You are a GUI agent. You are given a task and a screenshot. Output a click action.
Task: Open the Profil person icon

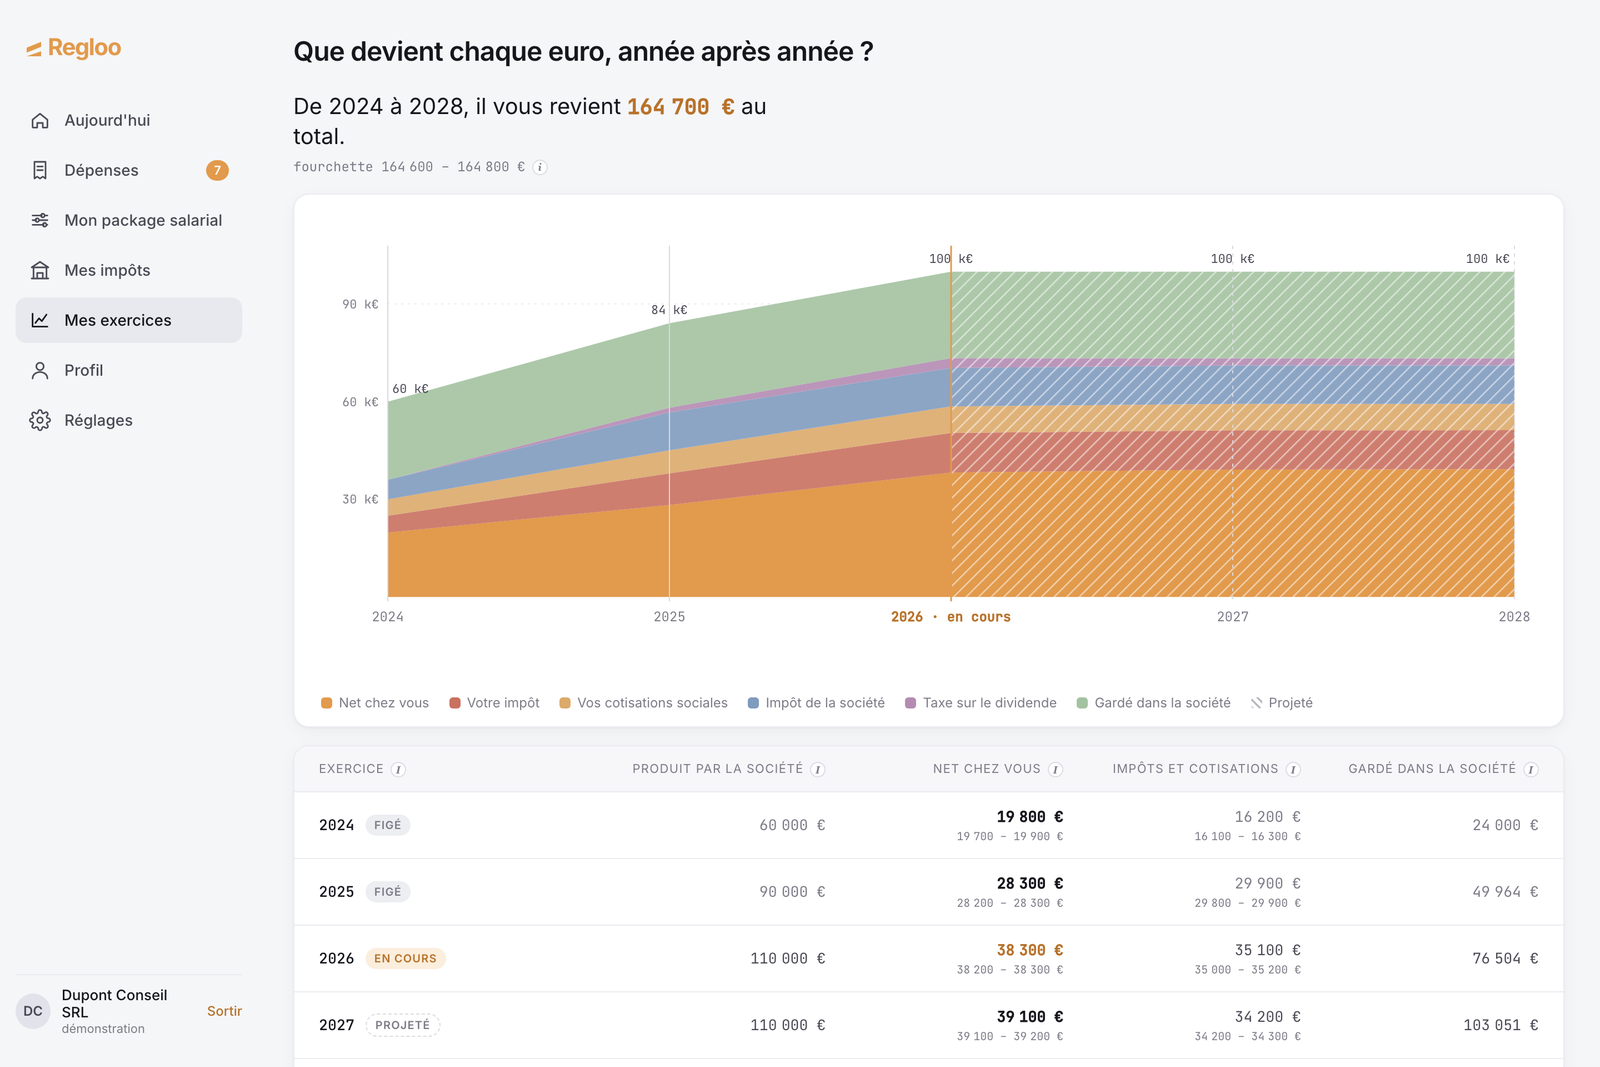(x=40, y=370)
